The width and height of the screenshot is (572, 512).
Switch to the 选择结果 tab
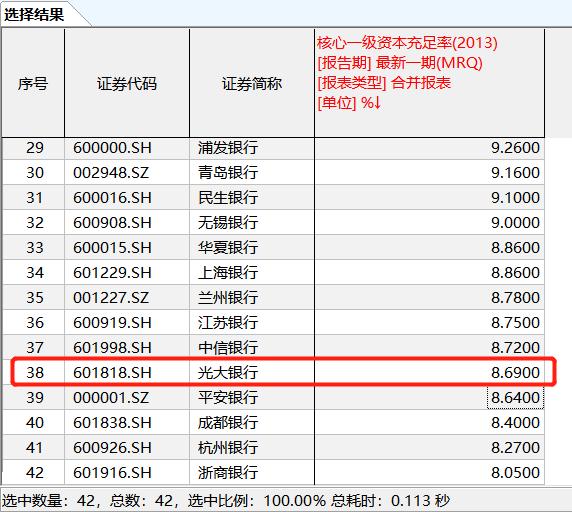pos(34,15)
